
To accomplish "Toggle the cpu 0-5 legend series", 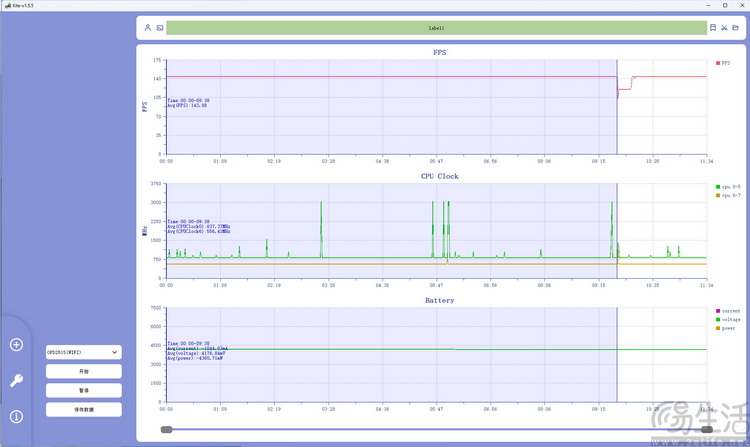I will tap(726, 187).
